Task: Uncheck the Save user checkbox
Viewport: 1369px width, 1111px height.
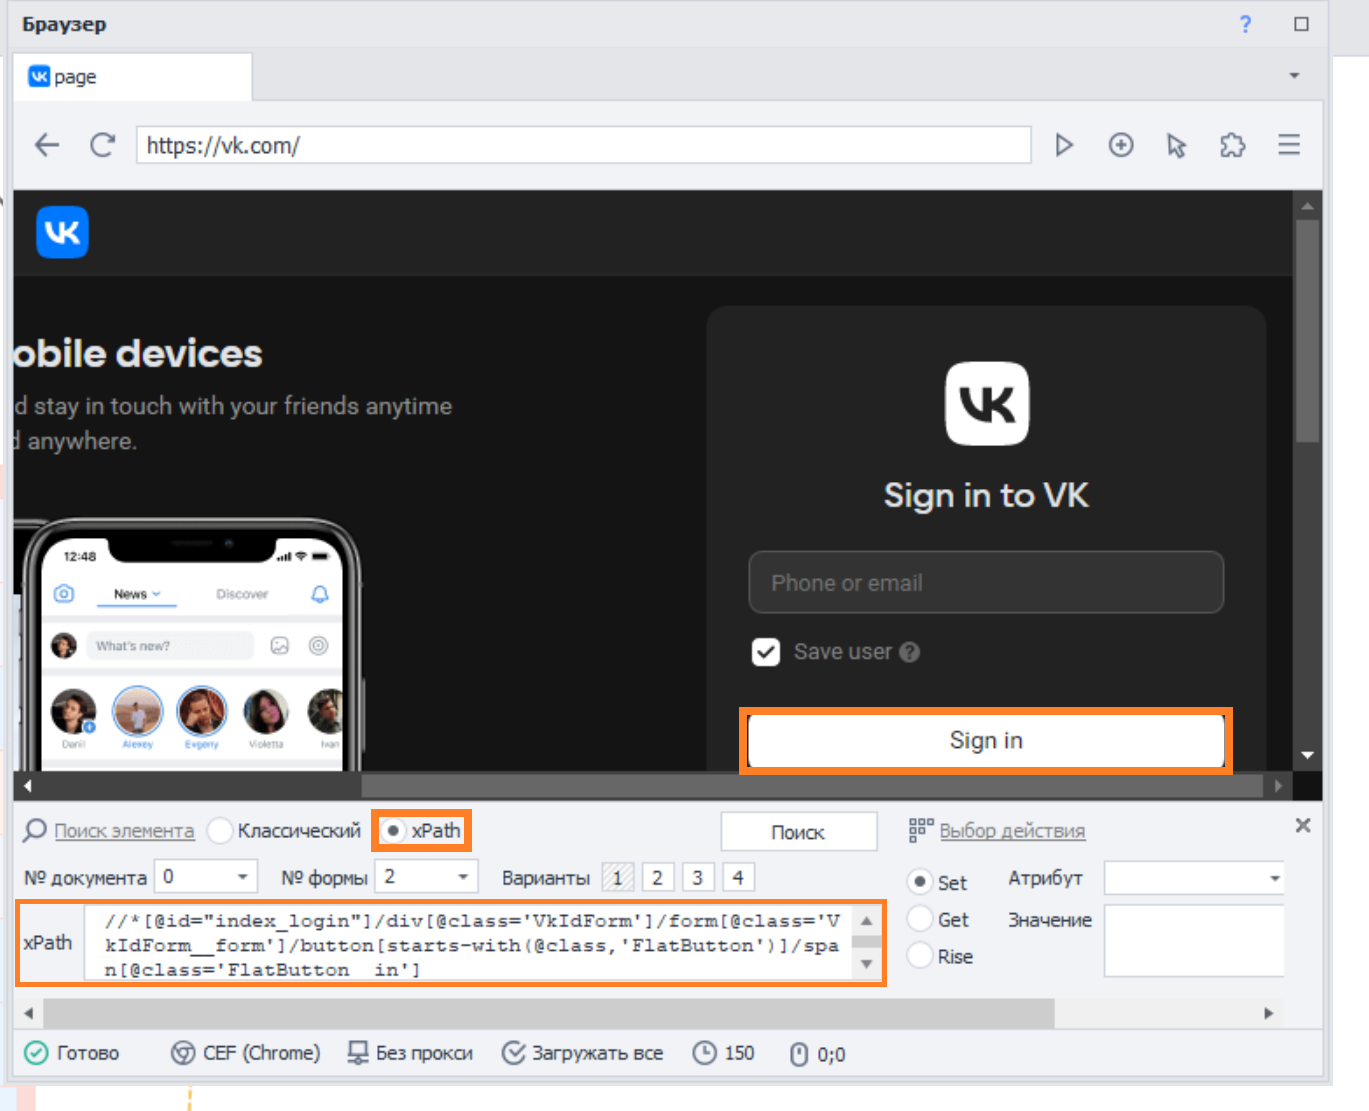Action: click(x=766, y=652)
